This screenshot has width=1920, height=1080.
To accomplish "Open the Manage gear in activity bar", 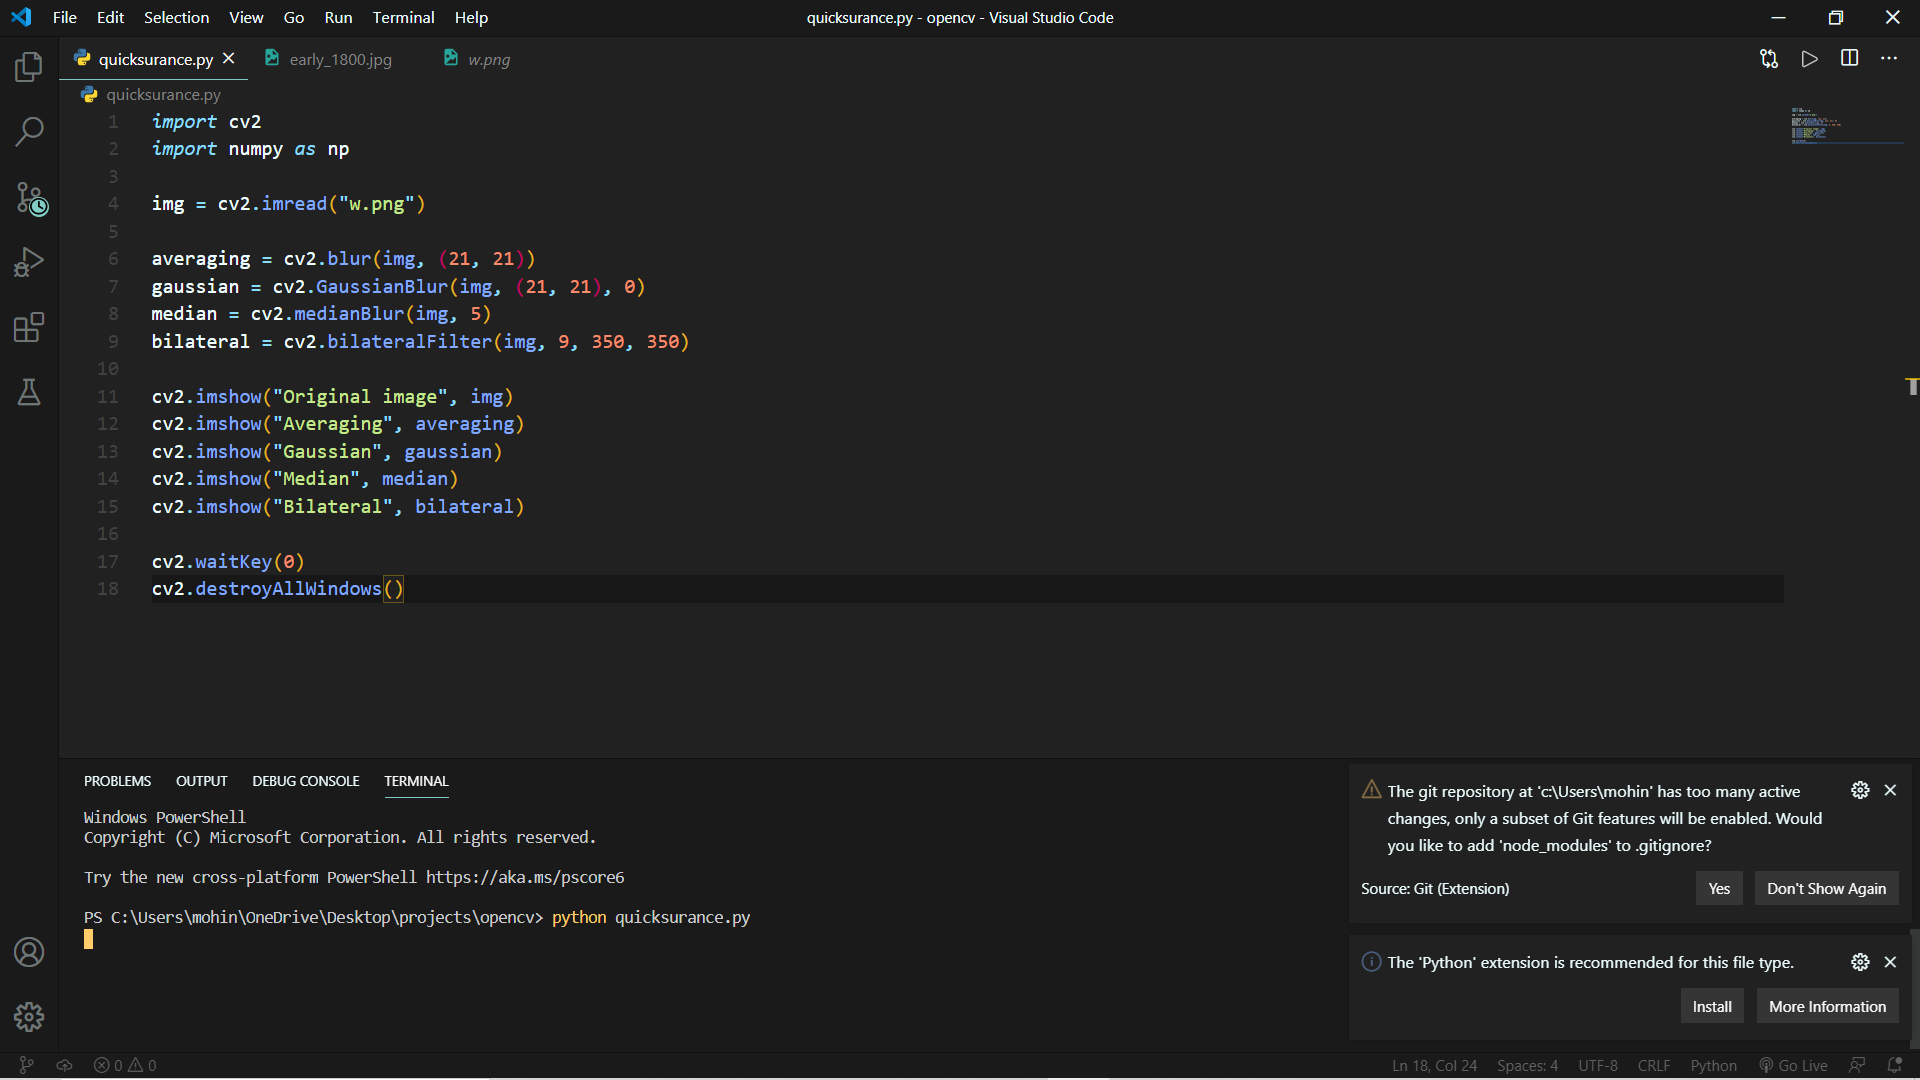I will (29, 1017).
